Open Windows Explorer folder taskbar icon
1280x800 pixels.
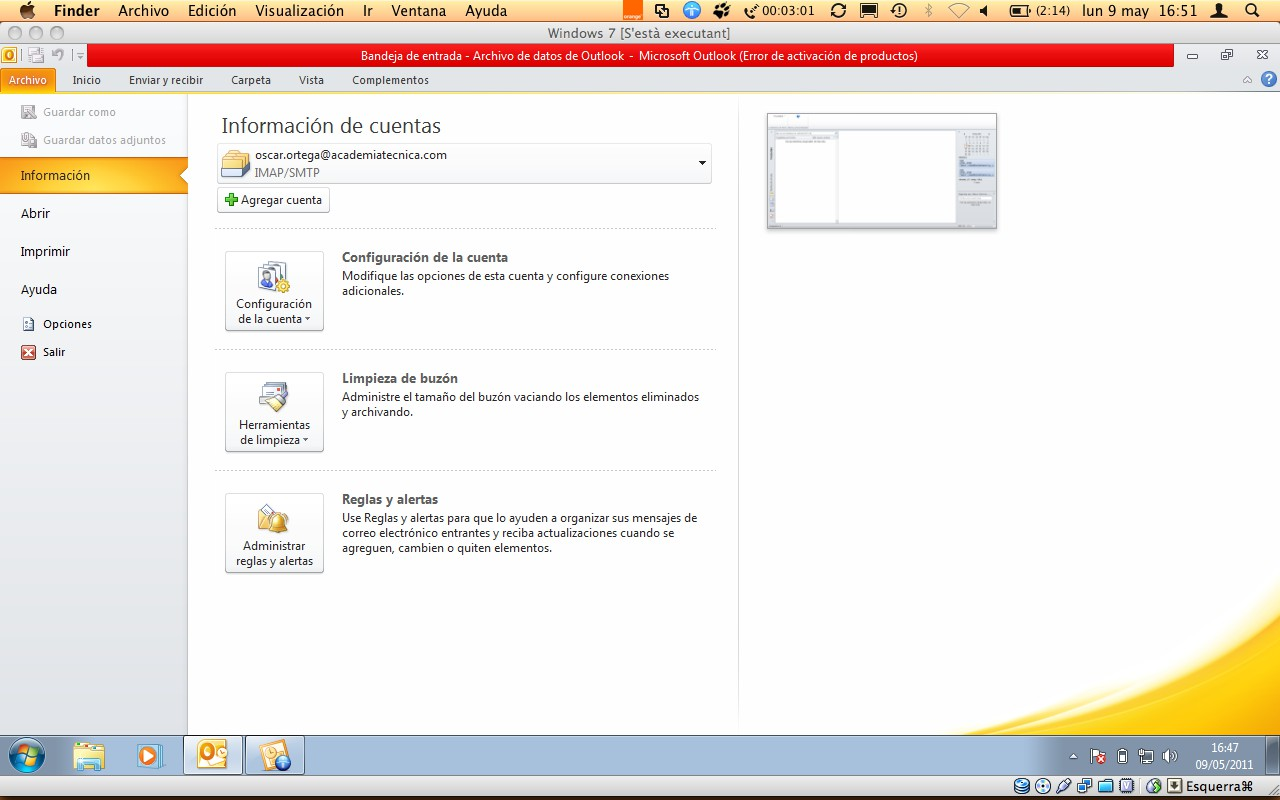tap(89, 756)
